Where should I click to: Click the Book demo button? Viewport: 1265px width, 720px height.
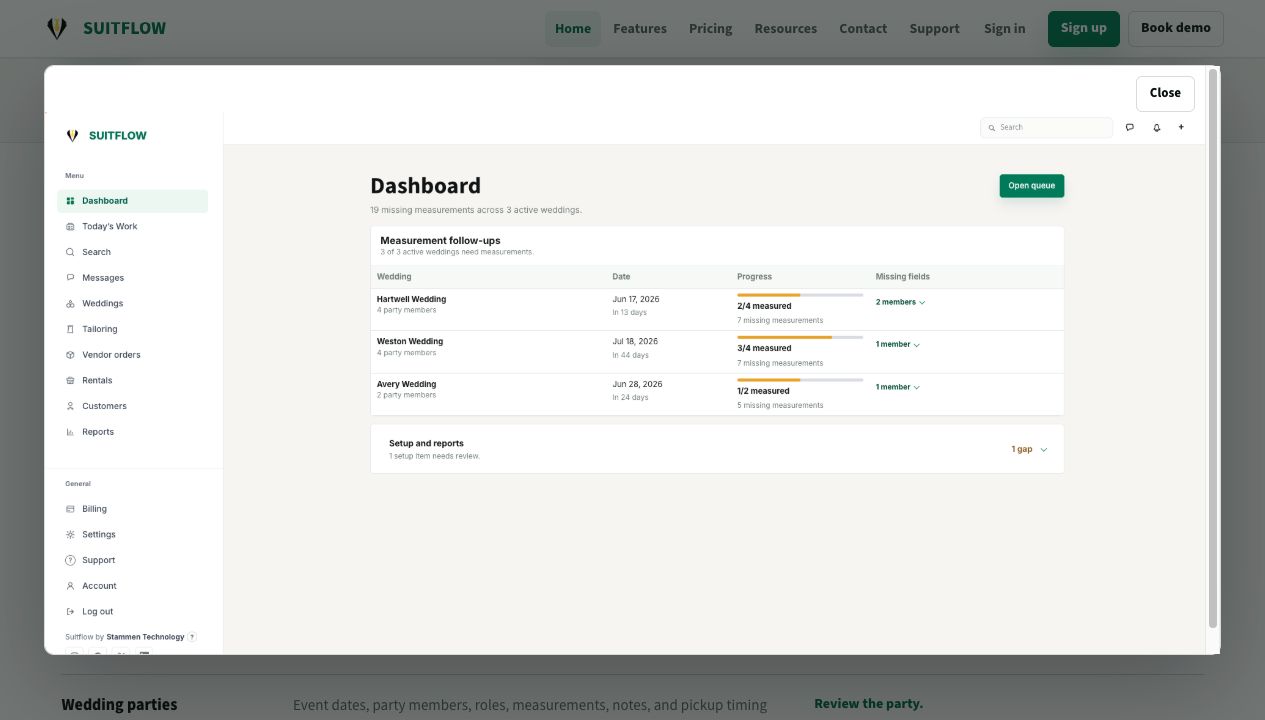tap(1176, 28)
